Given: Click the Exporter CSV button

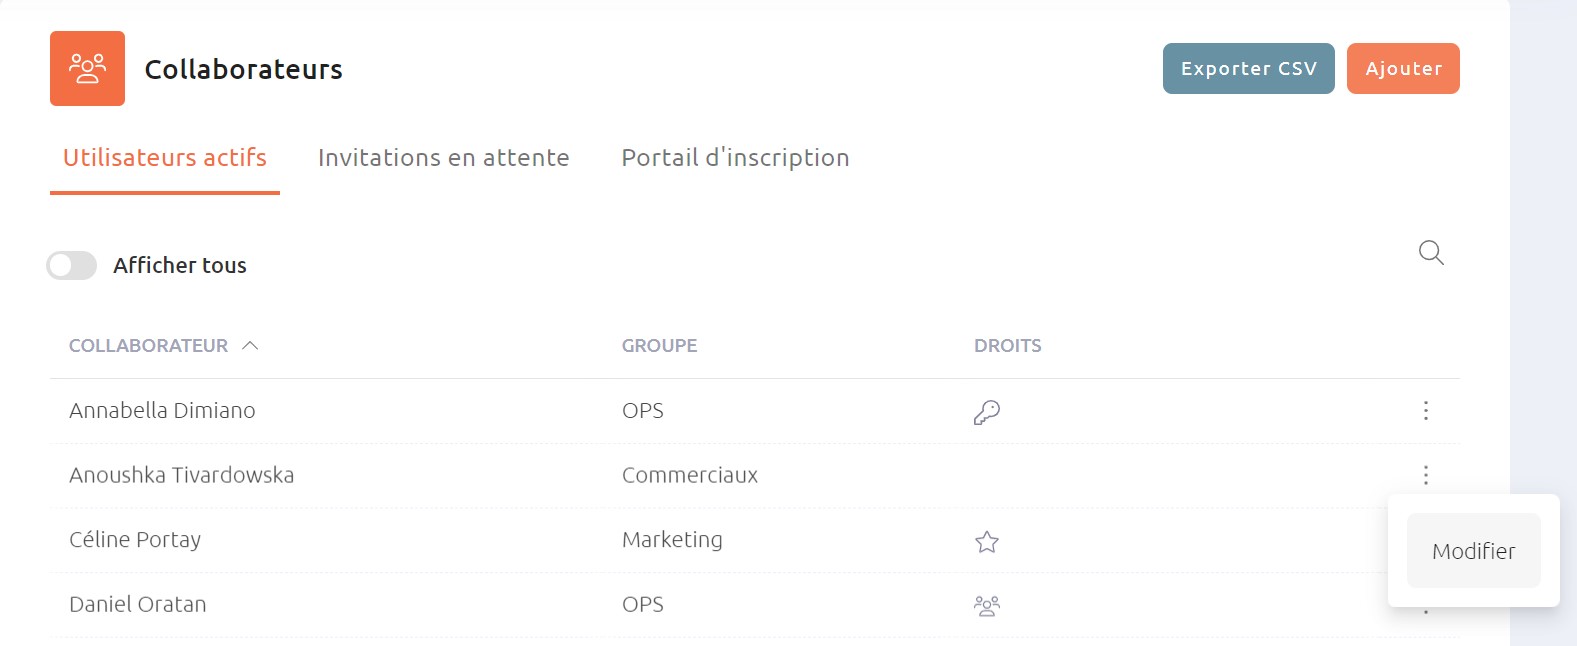Looking at the screenshot, I should pyautogui.click(x=1248, y=69).
